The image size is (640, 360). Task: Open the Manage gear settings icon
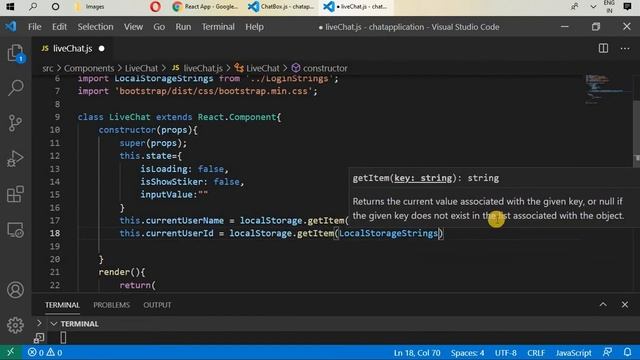click(16, 325)
